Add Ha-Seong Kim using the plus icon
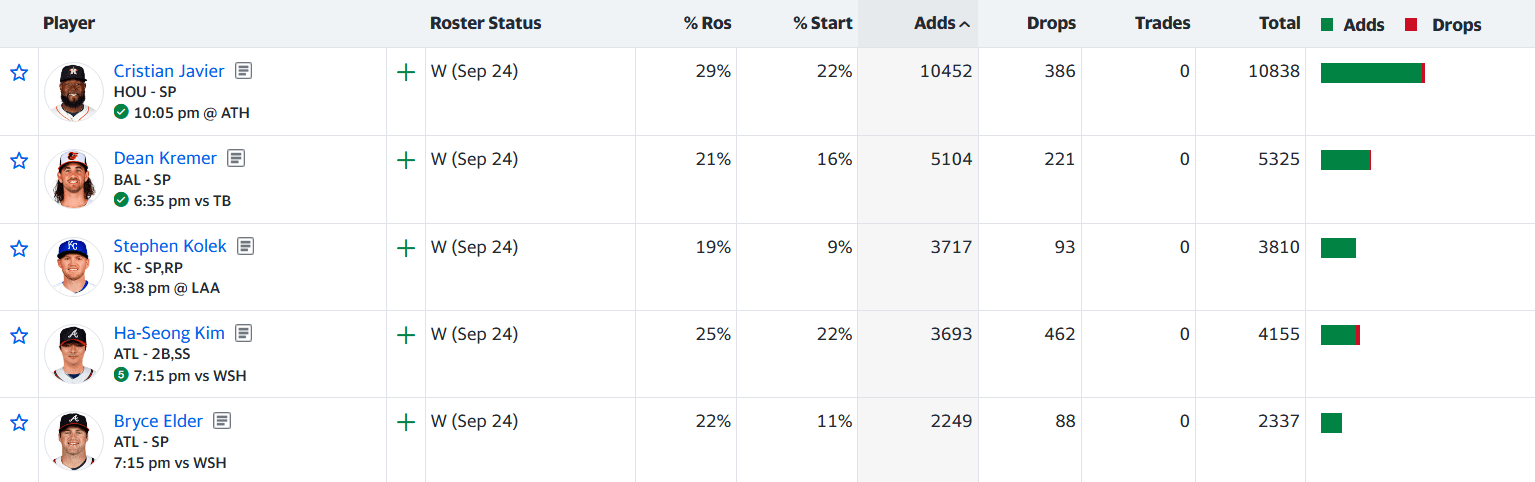This screenshot has height=482, width=1535. (x=406, y=336)
